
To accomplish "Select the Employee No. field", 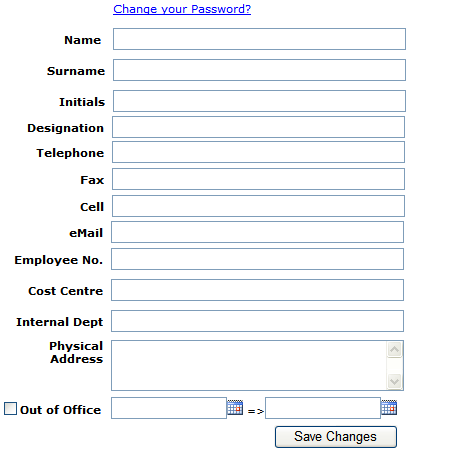I will pyautogui.click(x=257, y=259).
